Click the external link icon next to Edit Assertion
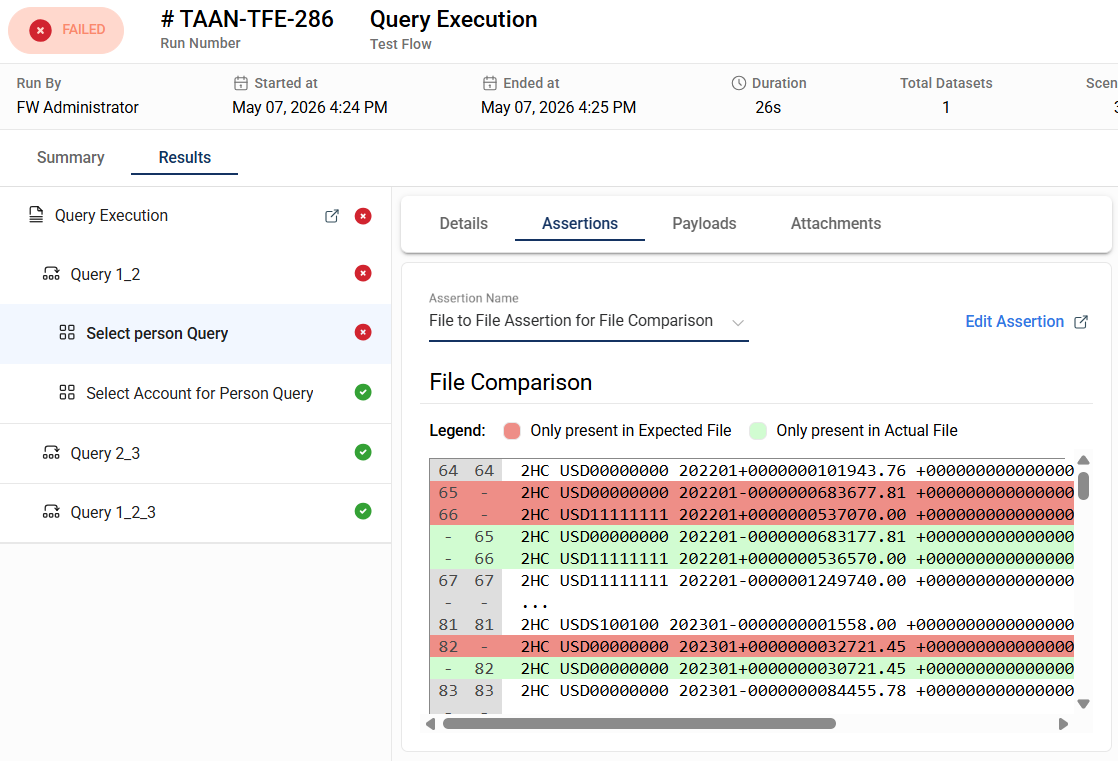This screenshot has height=761, width=1118. 1081,322
